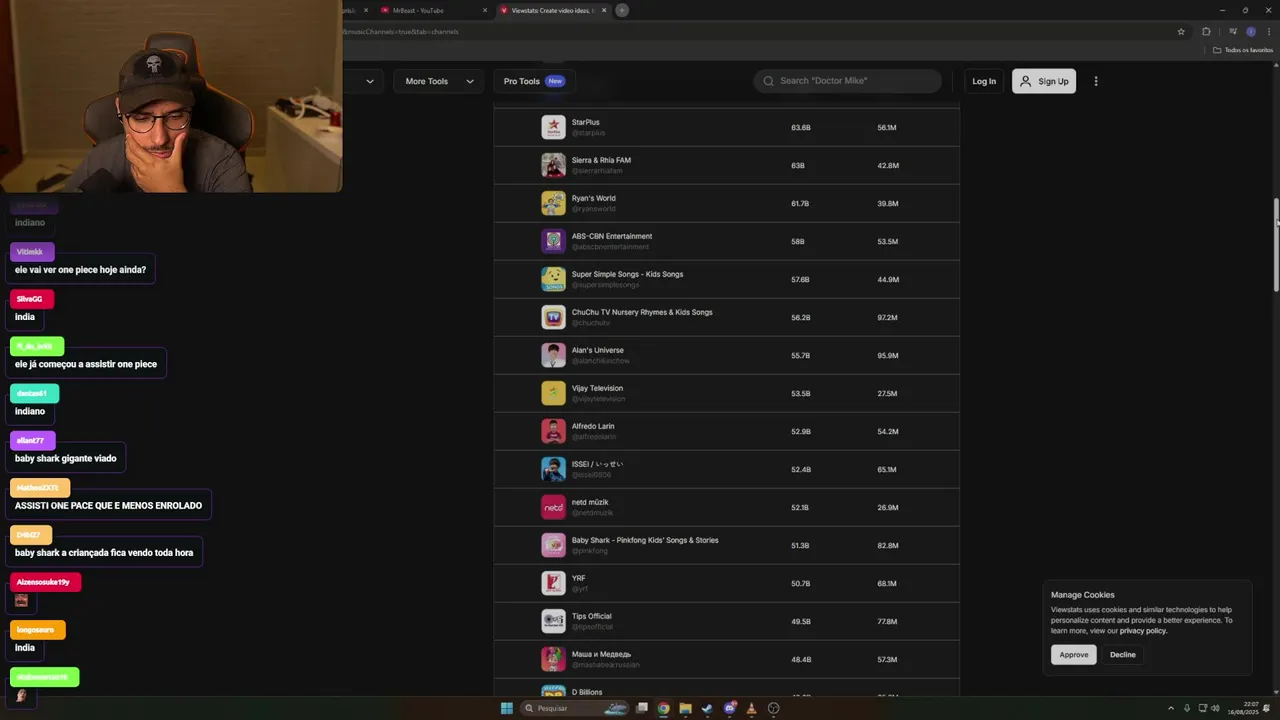Decline the cookies

pos(1123,655)
